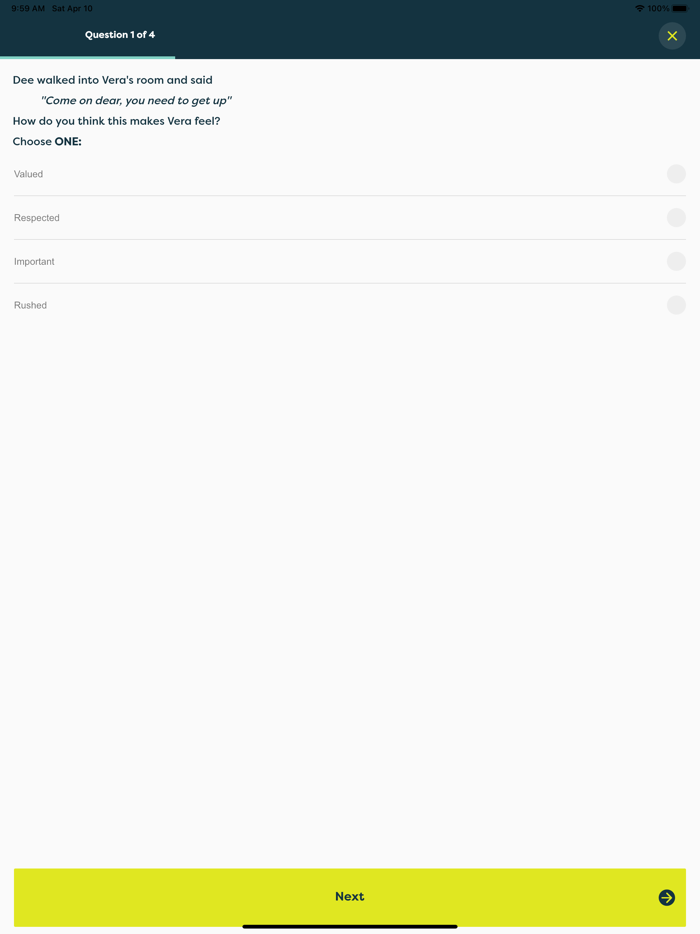Tap the battery icon in status bar
Screen dimensions: 700x934
point(680,8)
